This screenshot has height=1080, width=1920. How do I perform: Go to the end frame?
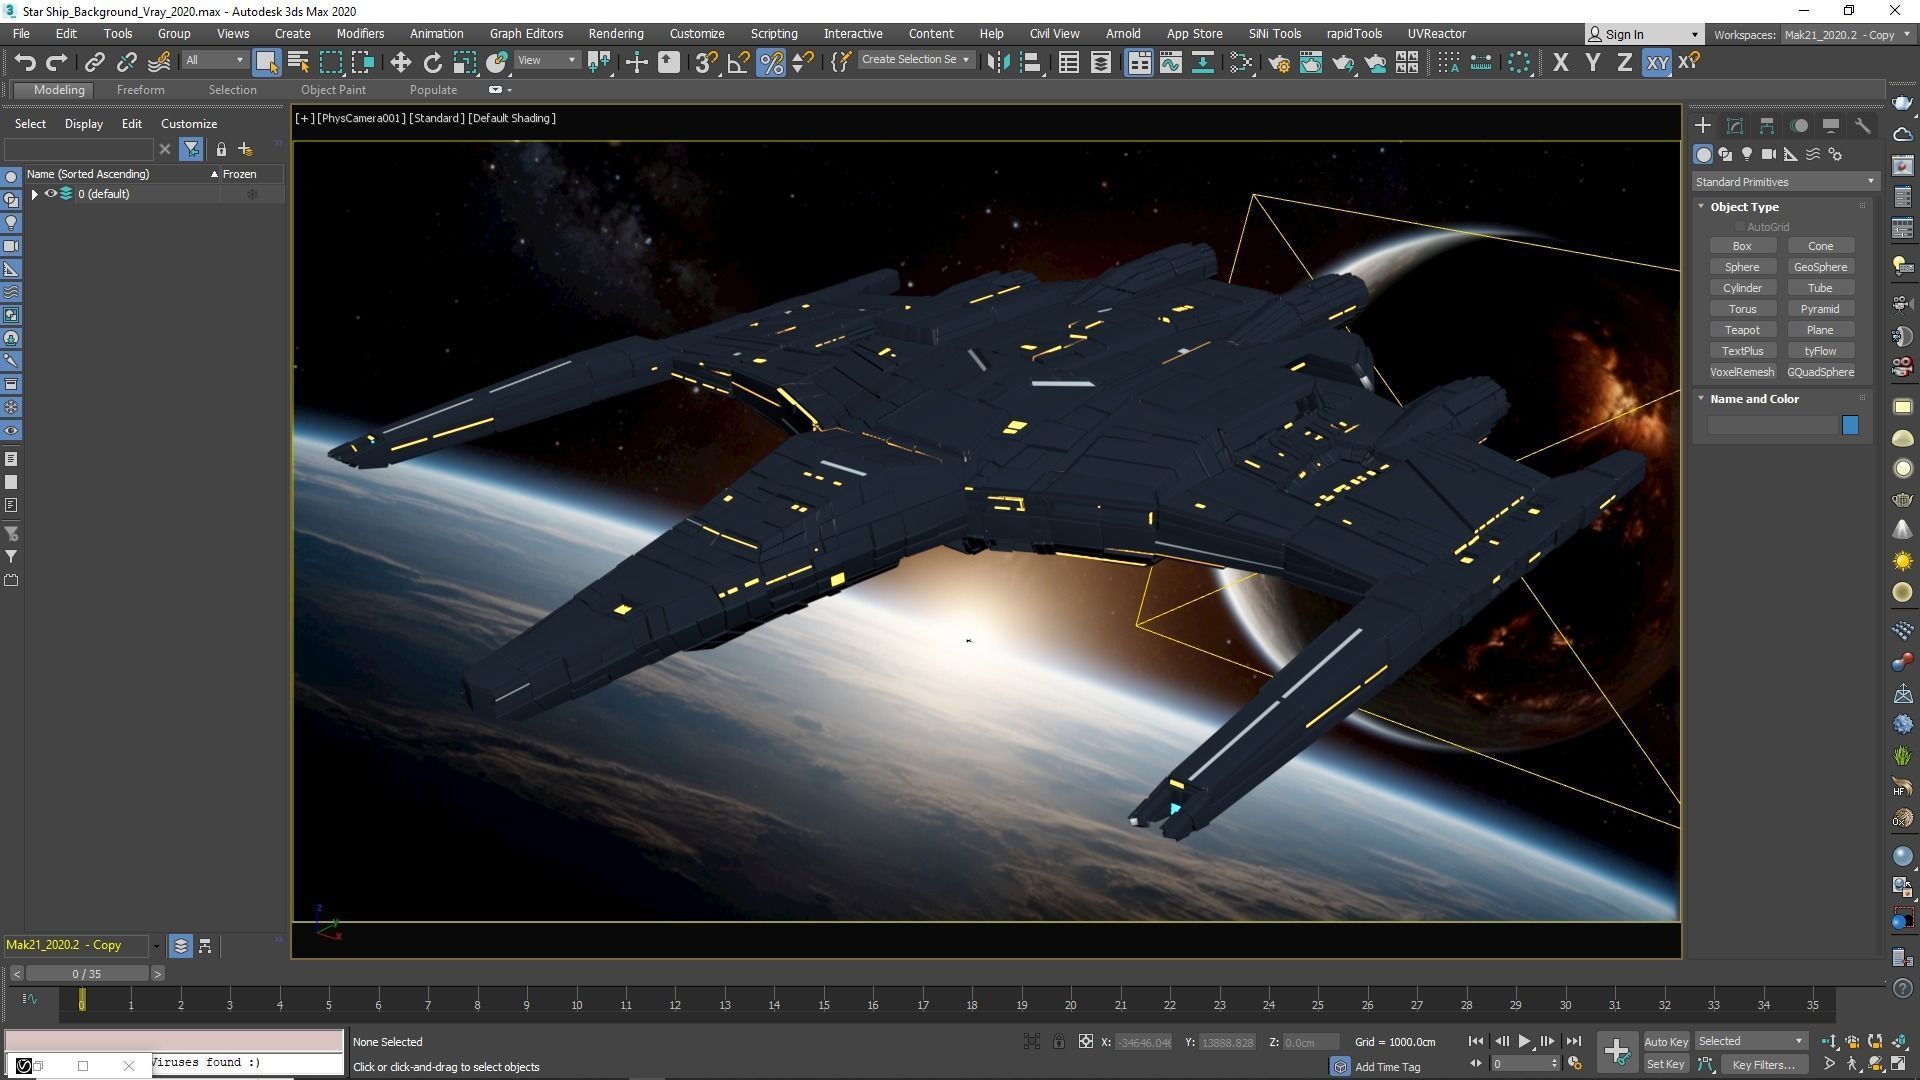(x=1573, y=1041)
